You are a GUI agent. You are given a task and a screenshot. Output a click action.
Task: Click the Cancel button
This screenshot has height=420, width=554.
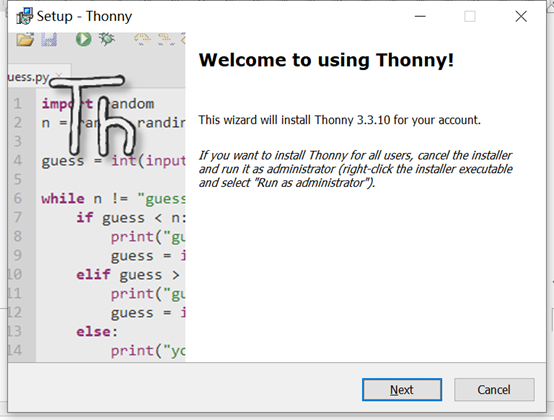coord(494,390)
